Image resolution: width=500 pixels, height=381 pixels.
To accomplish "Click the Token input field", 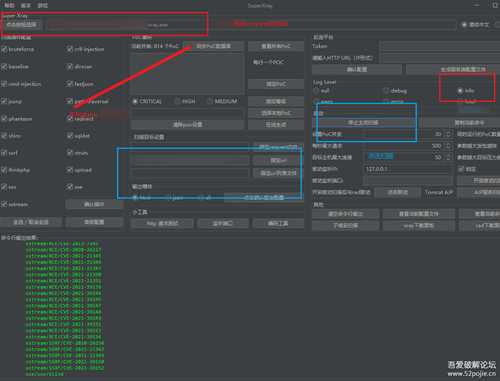I will coord(440,46).
